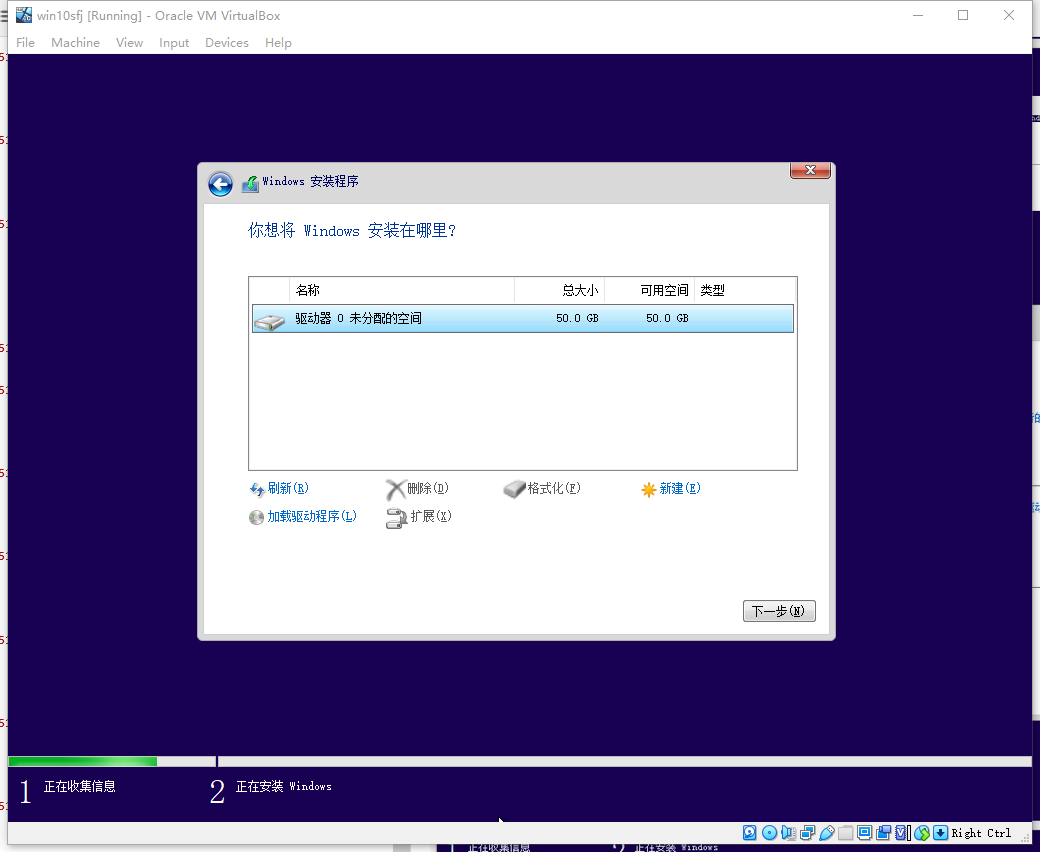This screenshot has height=852, width=1040.
Task: Click the format drive icon
Action: tap(514, 489)
